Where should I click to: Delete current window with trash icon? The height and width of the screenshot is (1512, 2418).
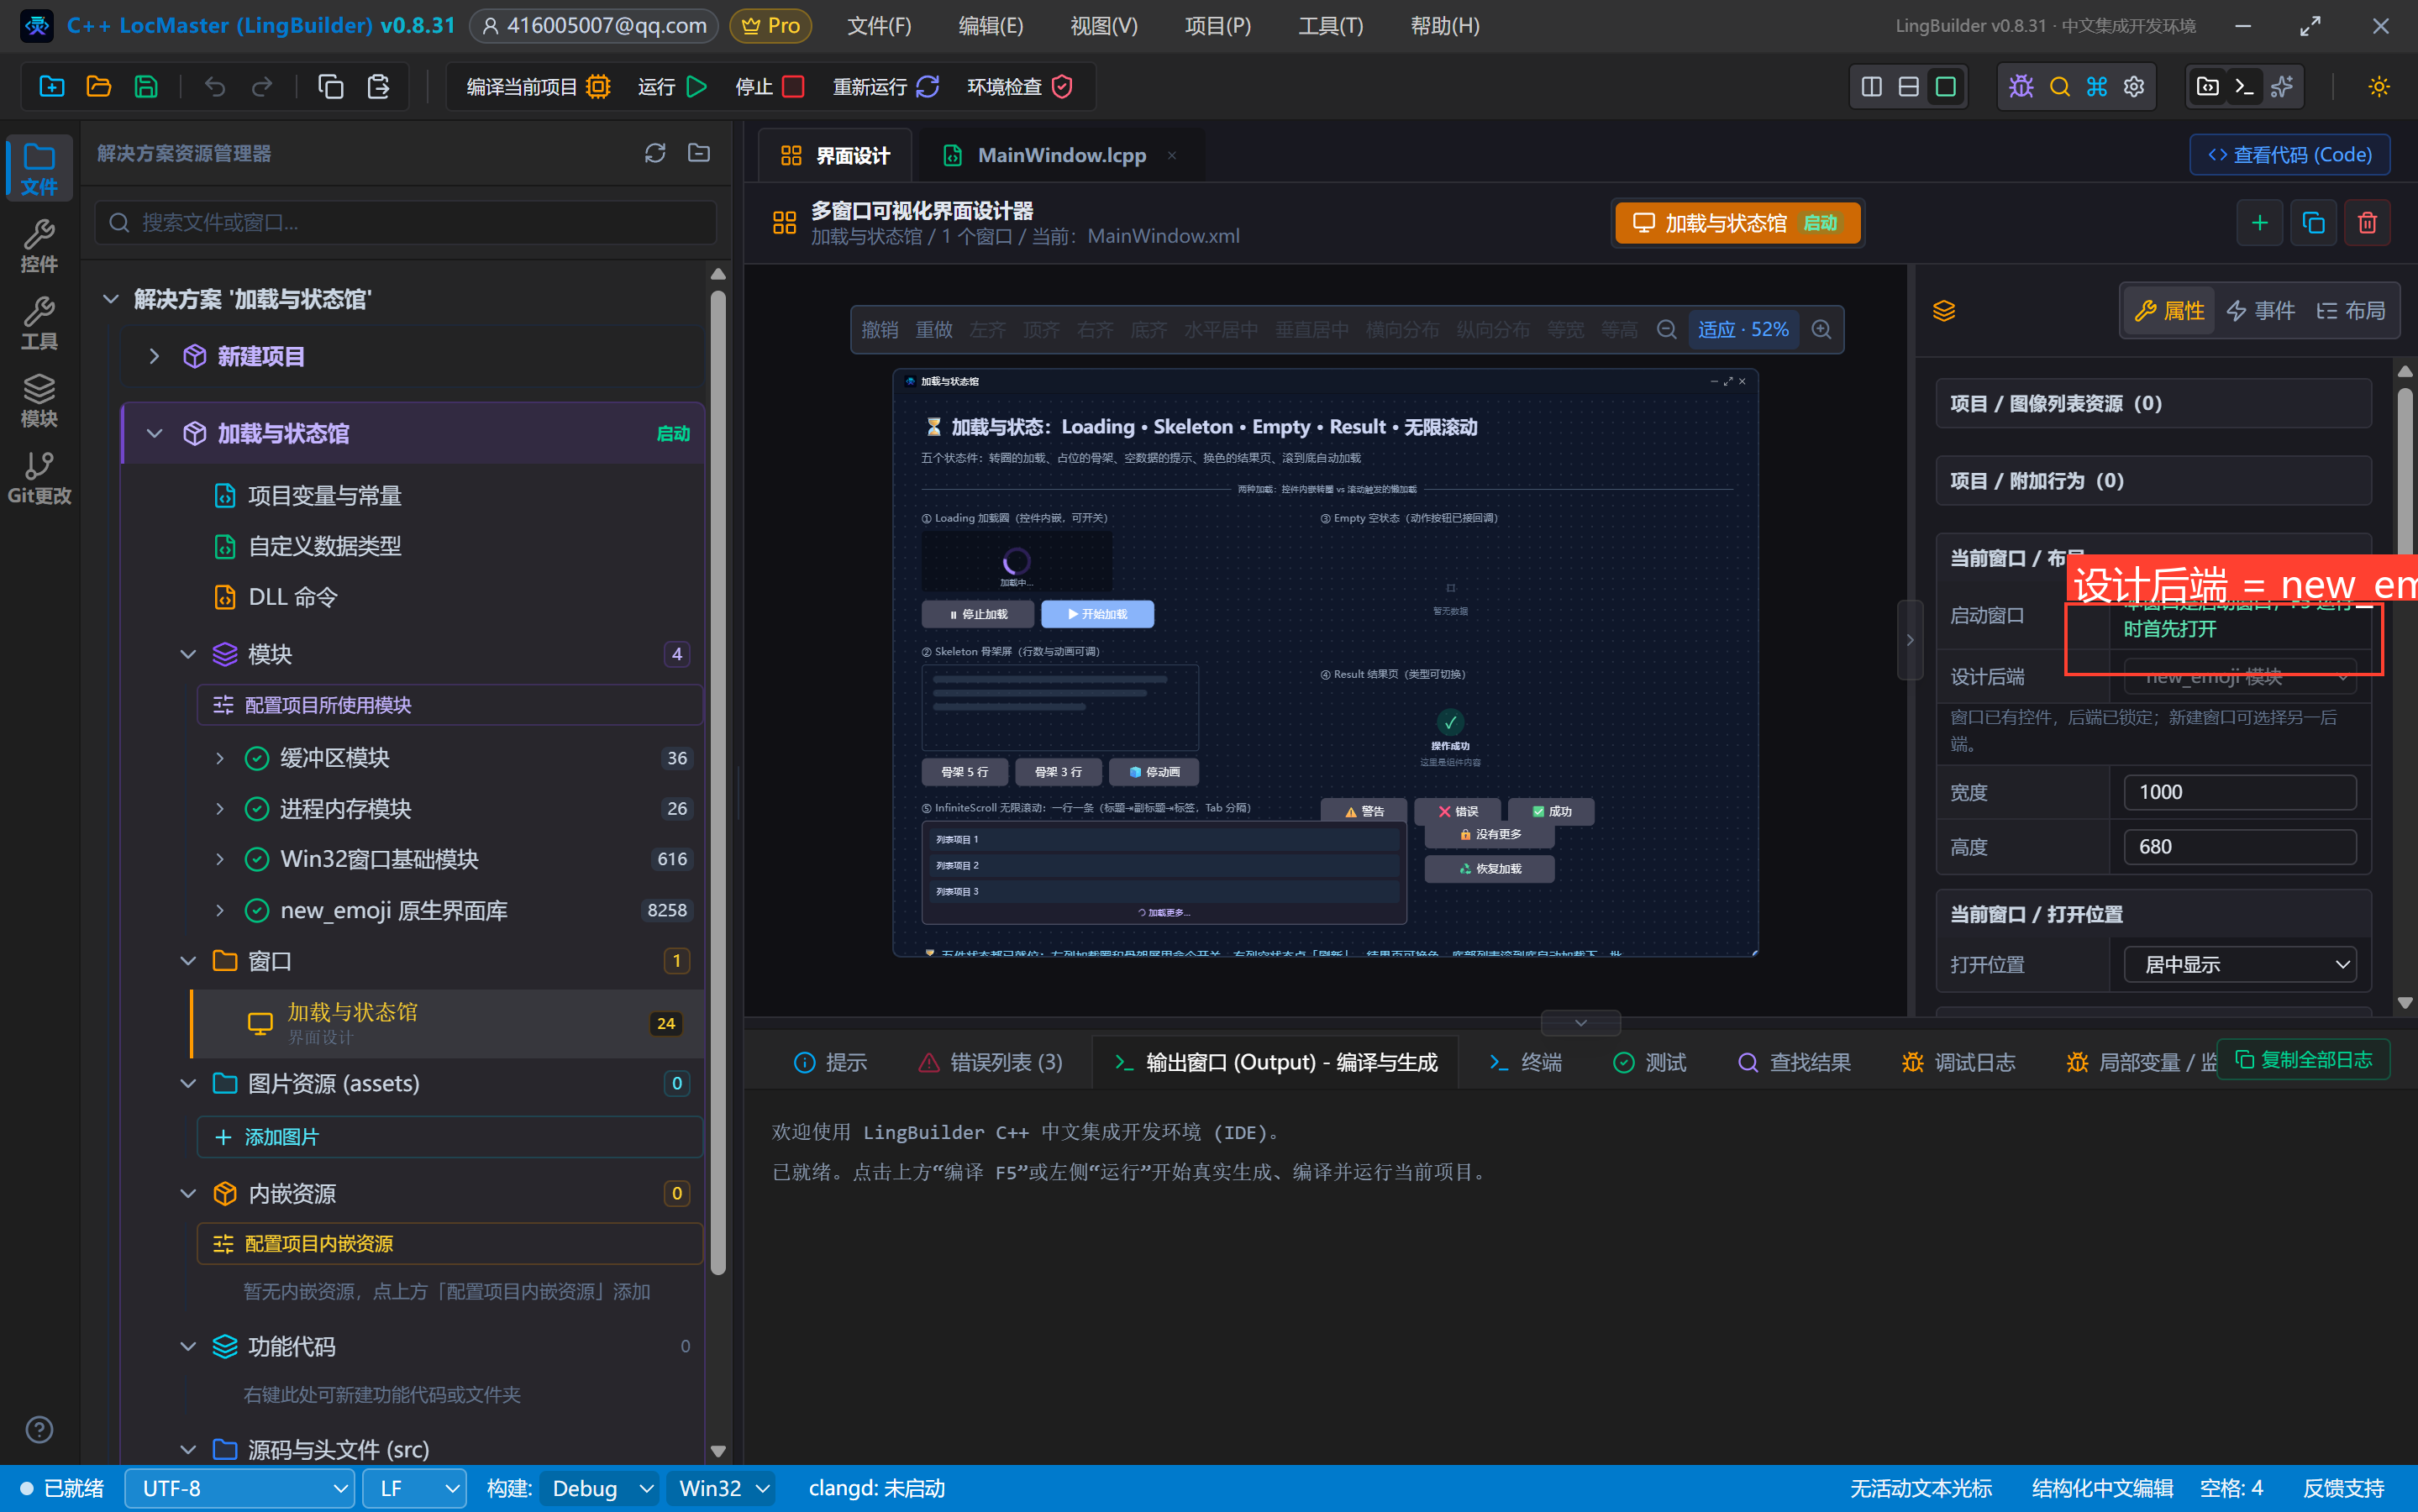click(x=2367, y=222)
